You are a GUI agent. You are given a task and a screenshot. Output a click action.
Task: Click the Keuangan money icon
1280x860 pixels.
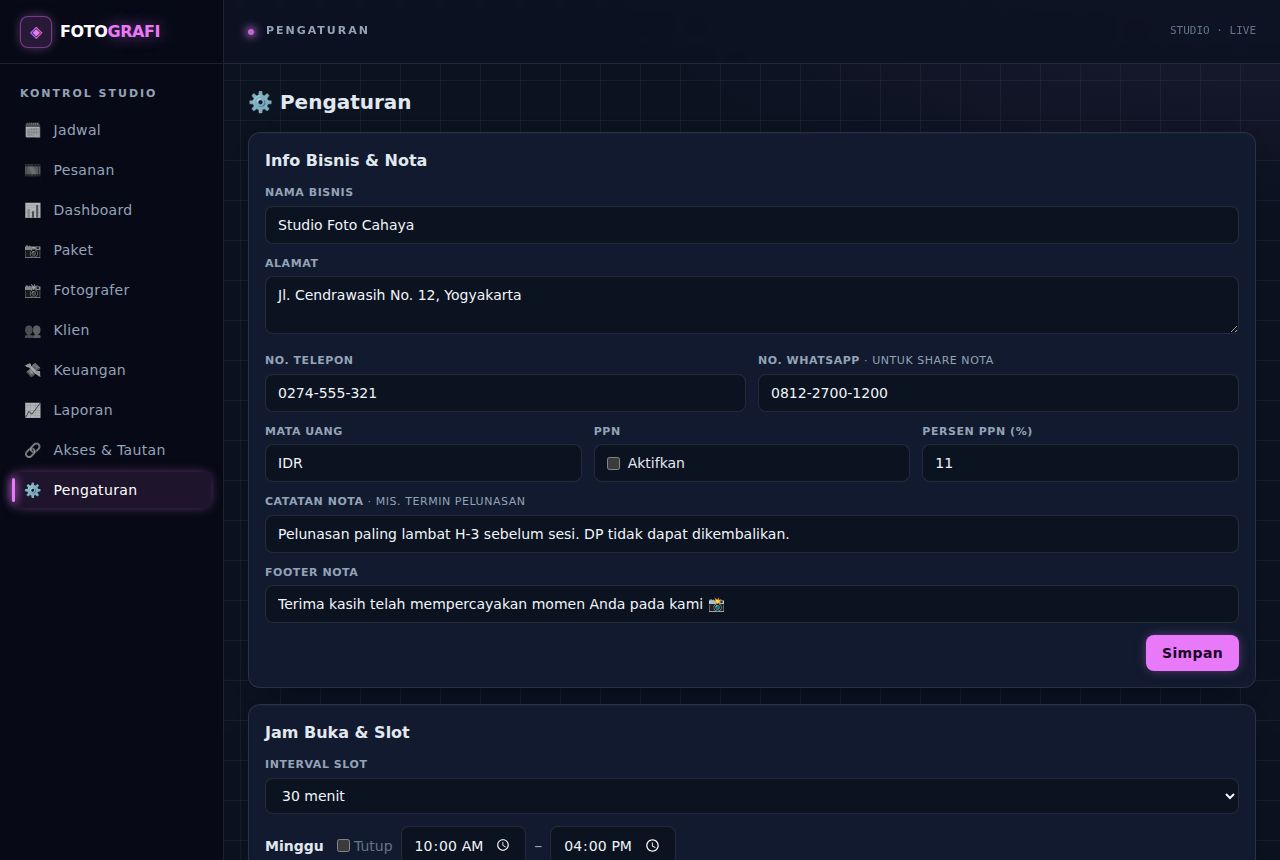pyautogui.click(x=33, y=370)
